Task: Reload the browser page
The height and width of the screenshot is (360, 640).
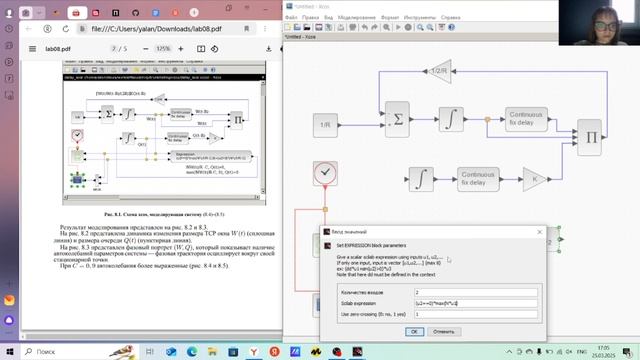Action: click(x=66, y=29)
